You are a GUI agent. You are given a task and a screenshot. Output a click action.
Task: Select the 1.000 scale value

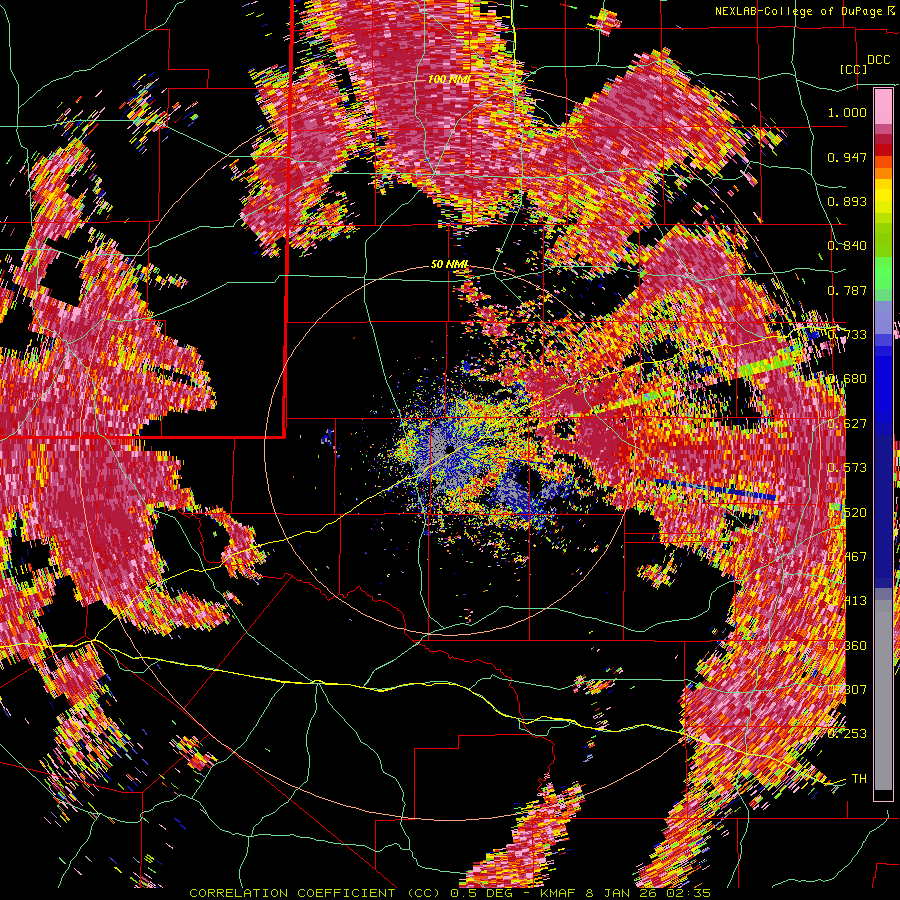(x=847, y=112)
